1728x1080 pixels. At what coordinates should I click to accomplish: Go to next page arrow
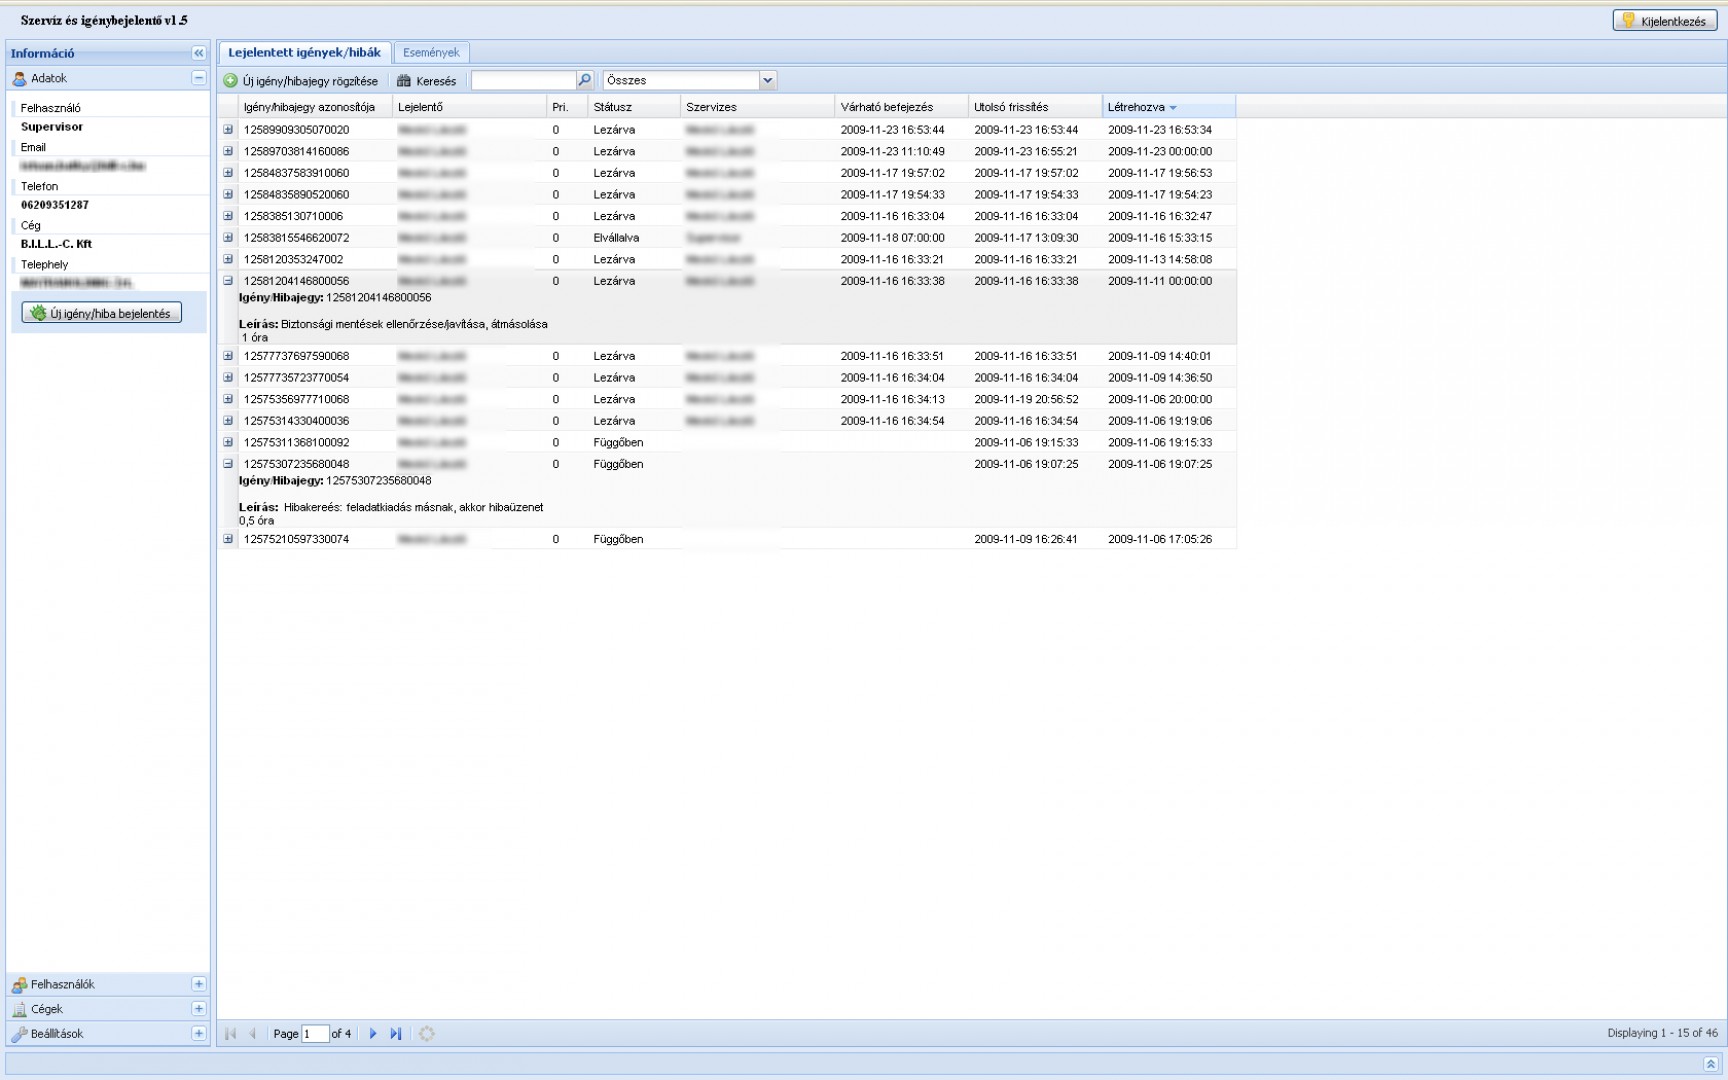pos(373,1034)
